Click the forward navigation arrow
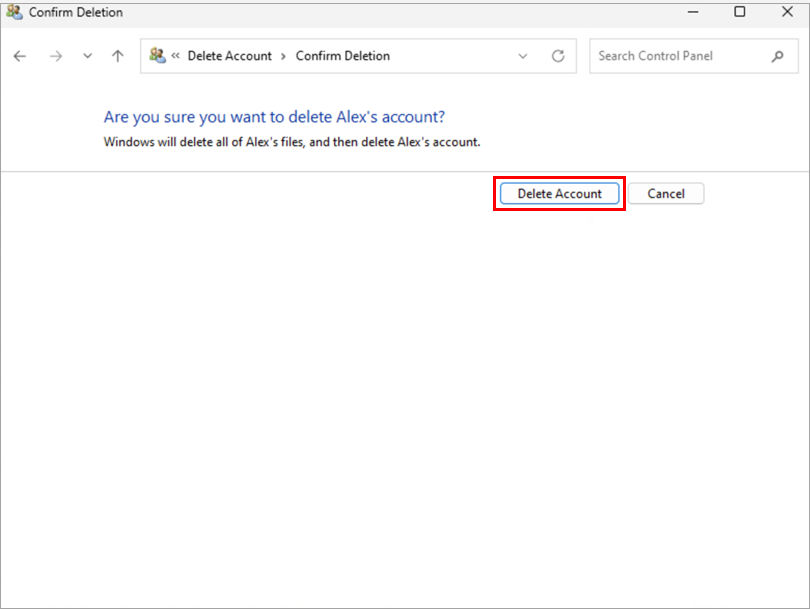The width and height of the screenshot is (810, 609). click(55, 56)
